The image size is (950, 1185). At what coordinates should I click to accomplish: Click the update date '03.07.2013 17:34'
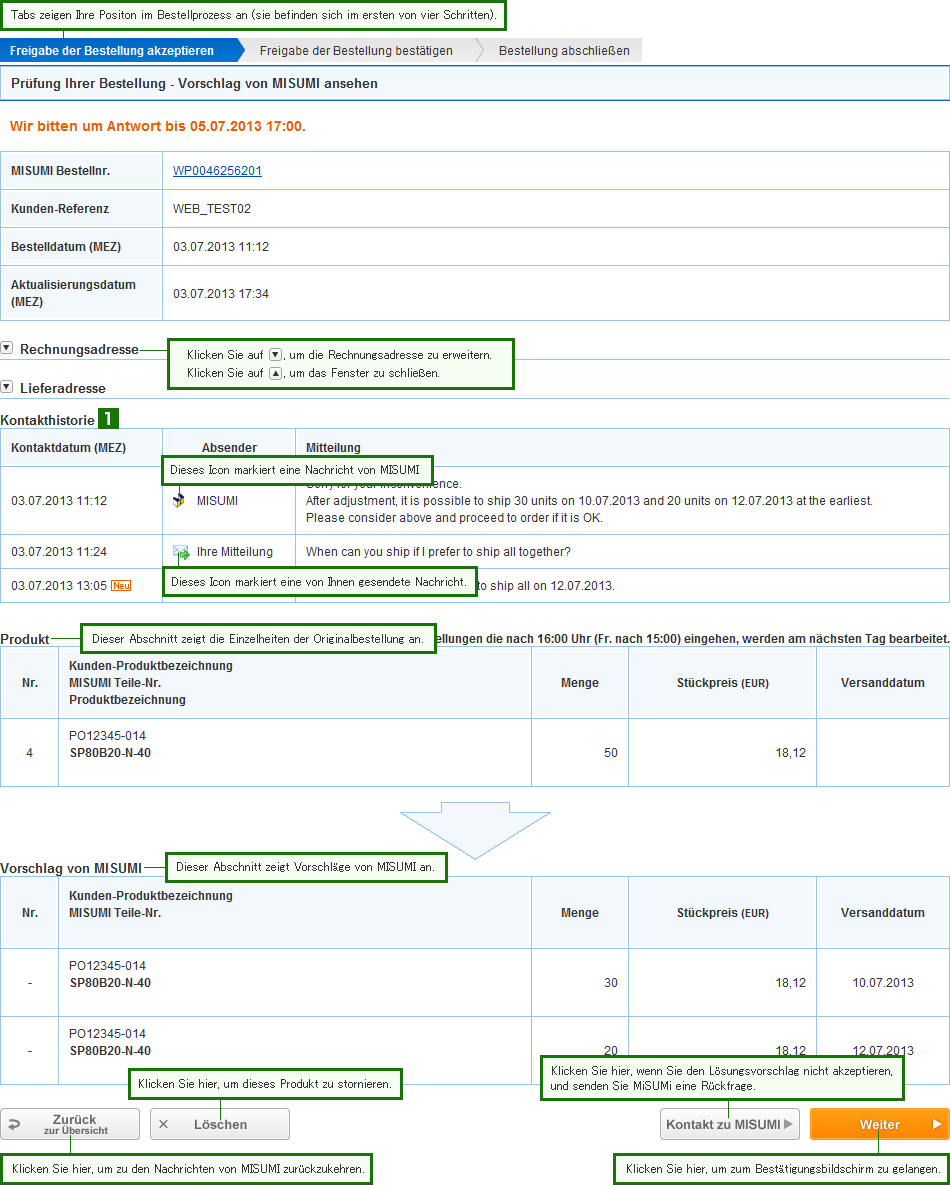coord(221,293)
